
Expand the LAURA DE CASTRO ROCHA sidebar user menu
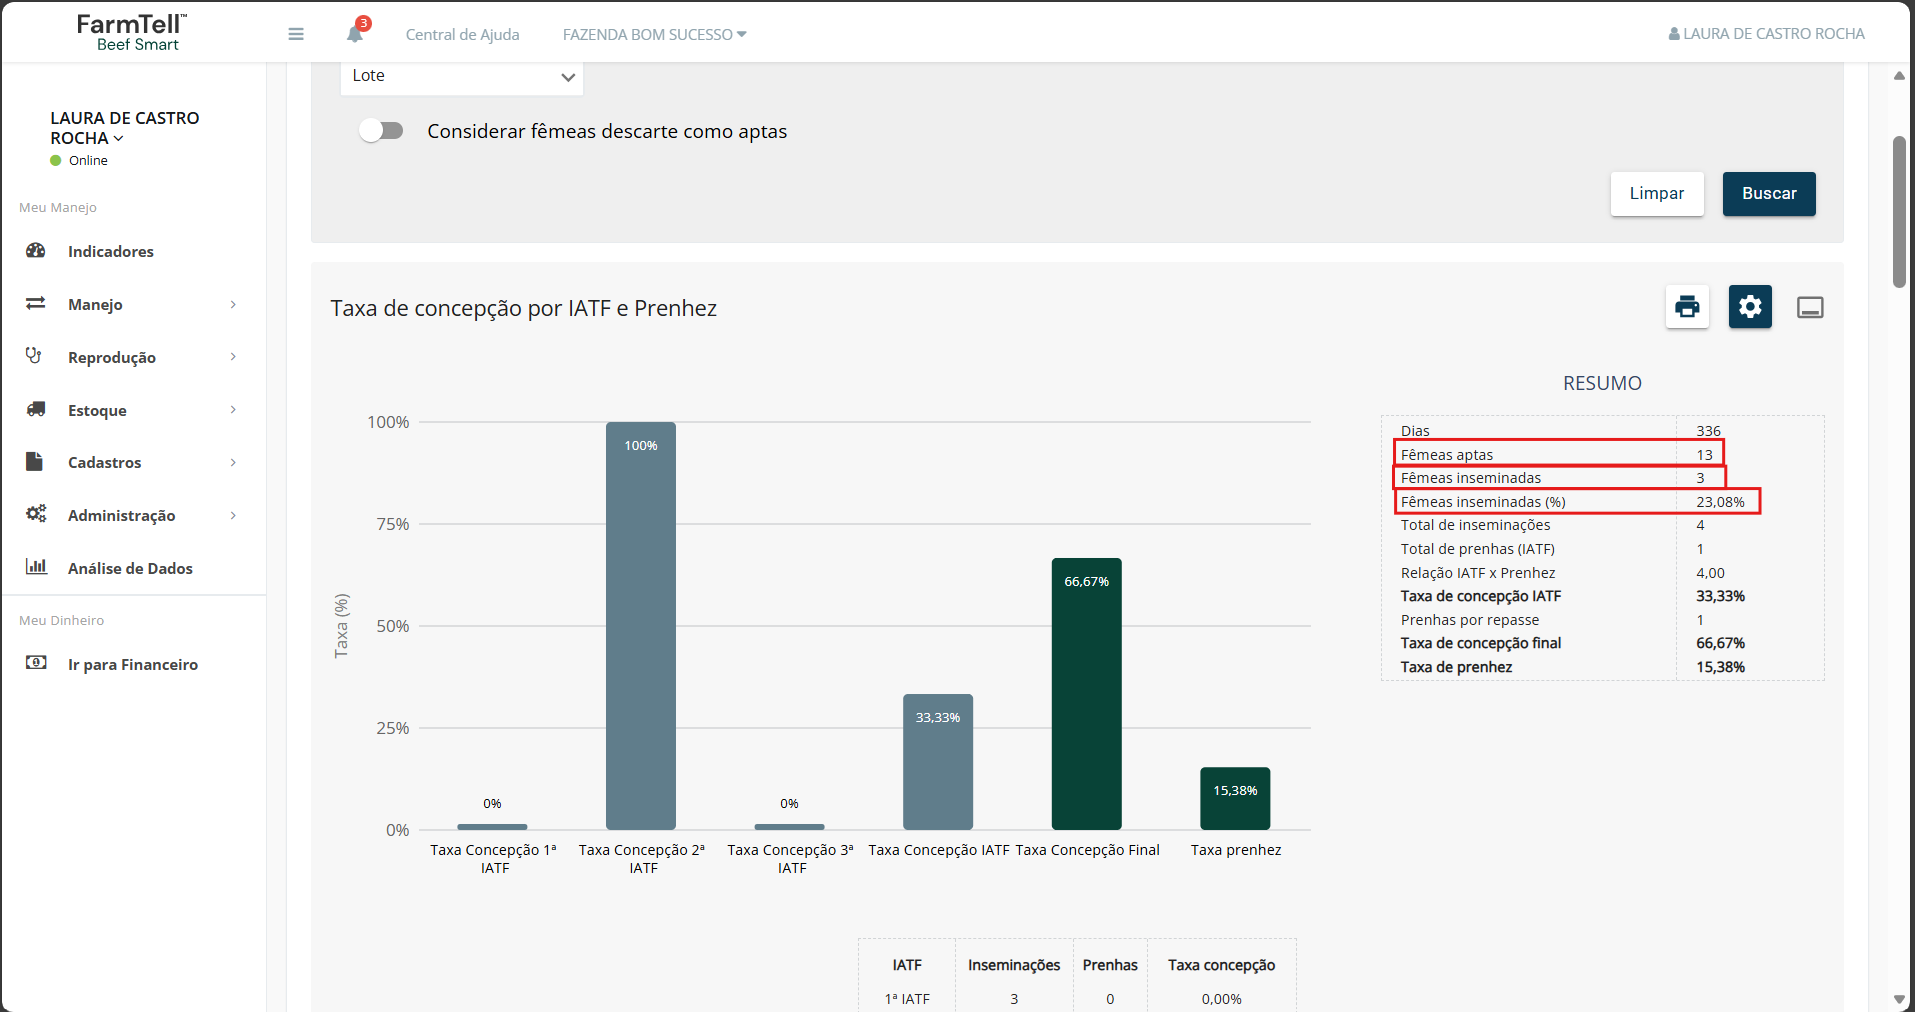[x=125, y=128]
